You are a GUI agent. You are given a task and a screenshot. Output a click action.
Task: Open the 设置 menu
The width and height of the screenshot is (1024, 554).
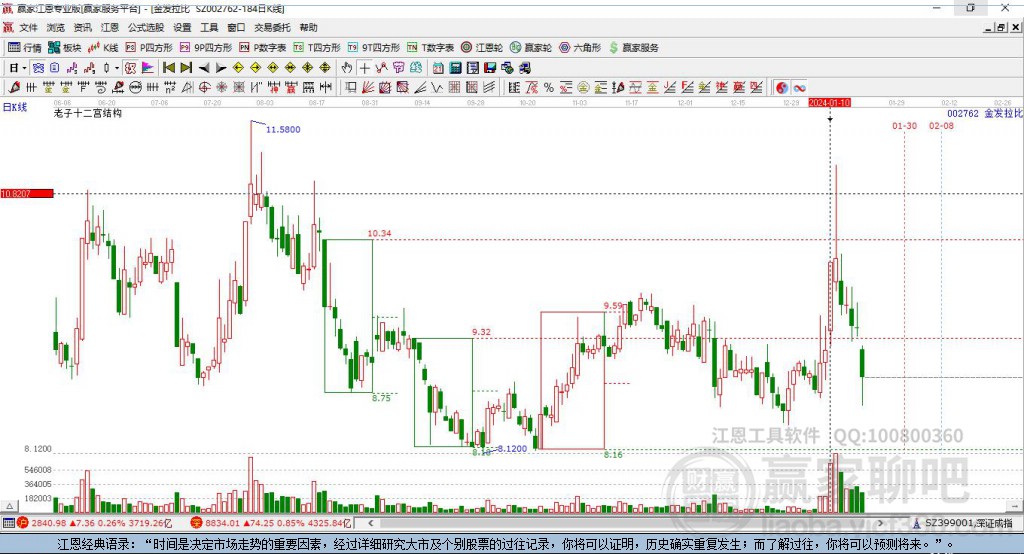pyautogui.click(x=182, y=27)
